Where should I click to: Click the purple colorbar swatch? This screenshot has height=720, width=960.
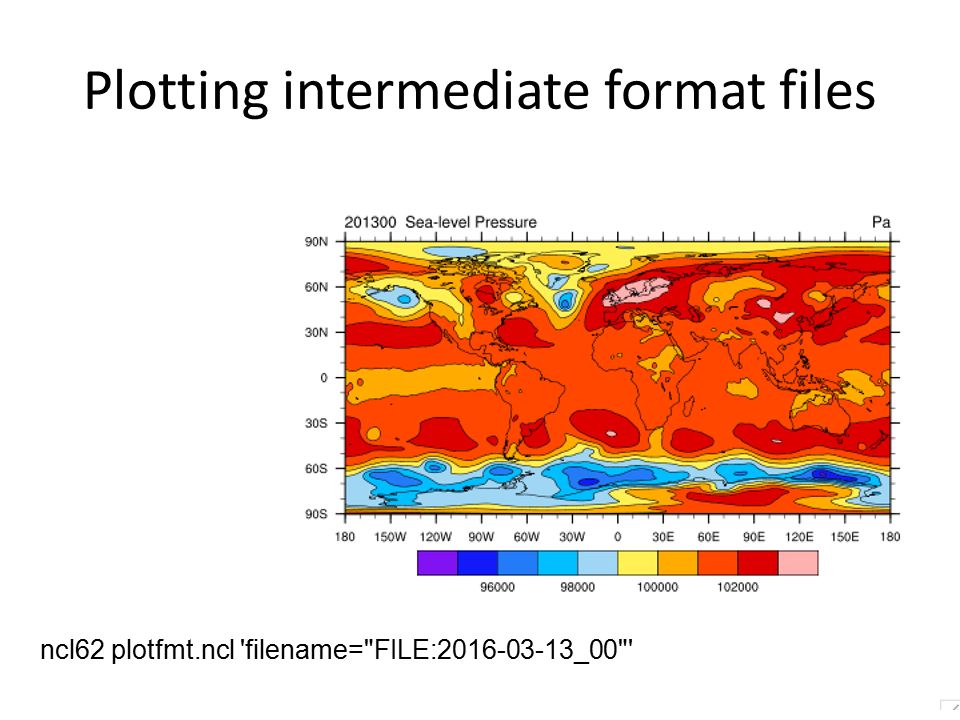click(x=437, y=563)
